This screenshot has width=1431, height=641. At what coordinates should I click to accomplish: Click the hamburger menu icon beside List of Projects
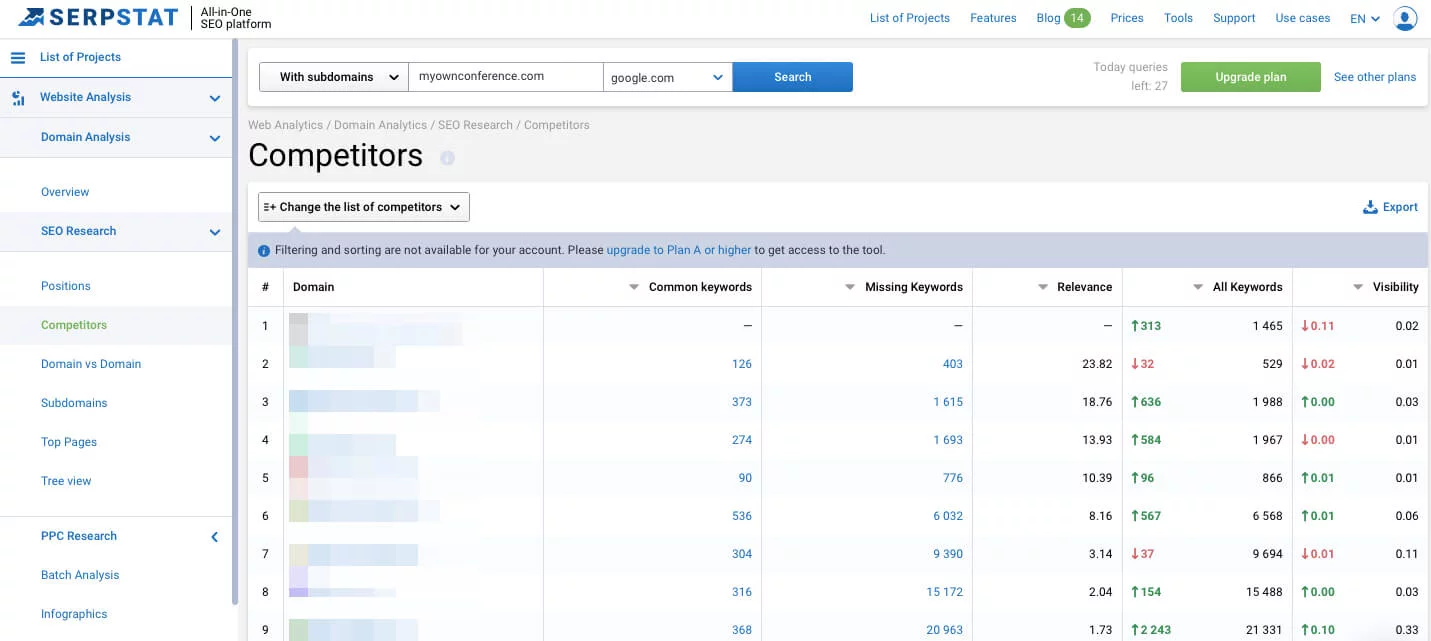(x=17, y=58)
